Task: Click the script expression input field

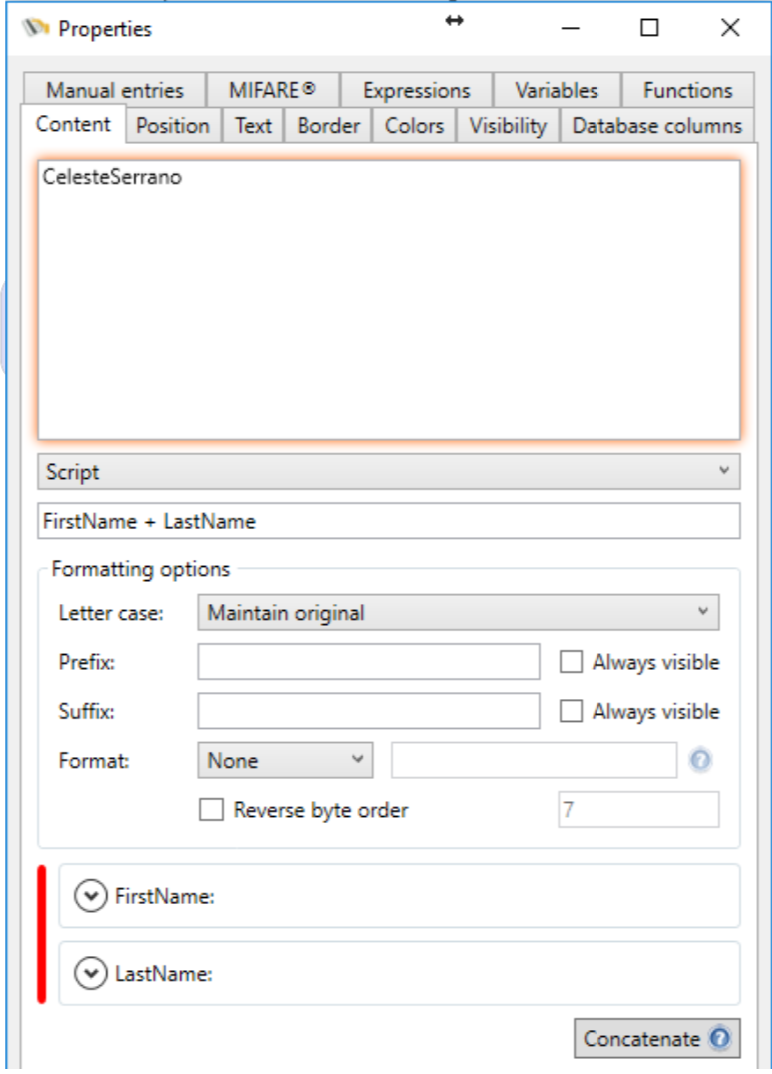Action: coord(388,521)
